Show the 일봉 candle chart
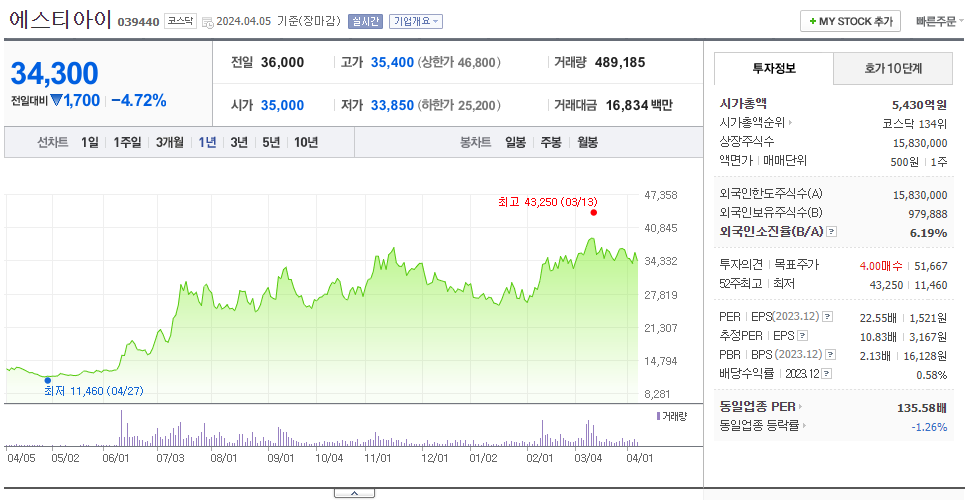968x500 pixels. 515,143
